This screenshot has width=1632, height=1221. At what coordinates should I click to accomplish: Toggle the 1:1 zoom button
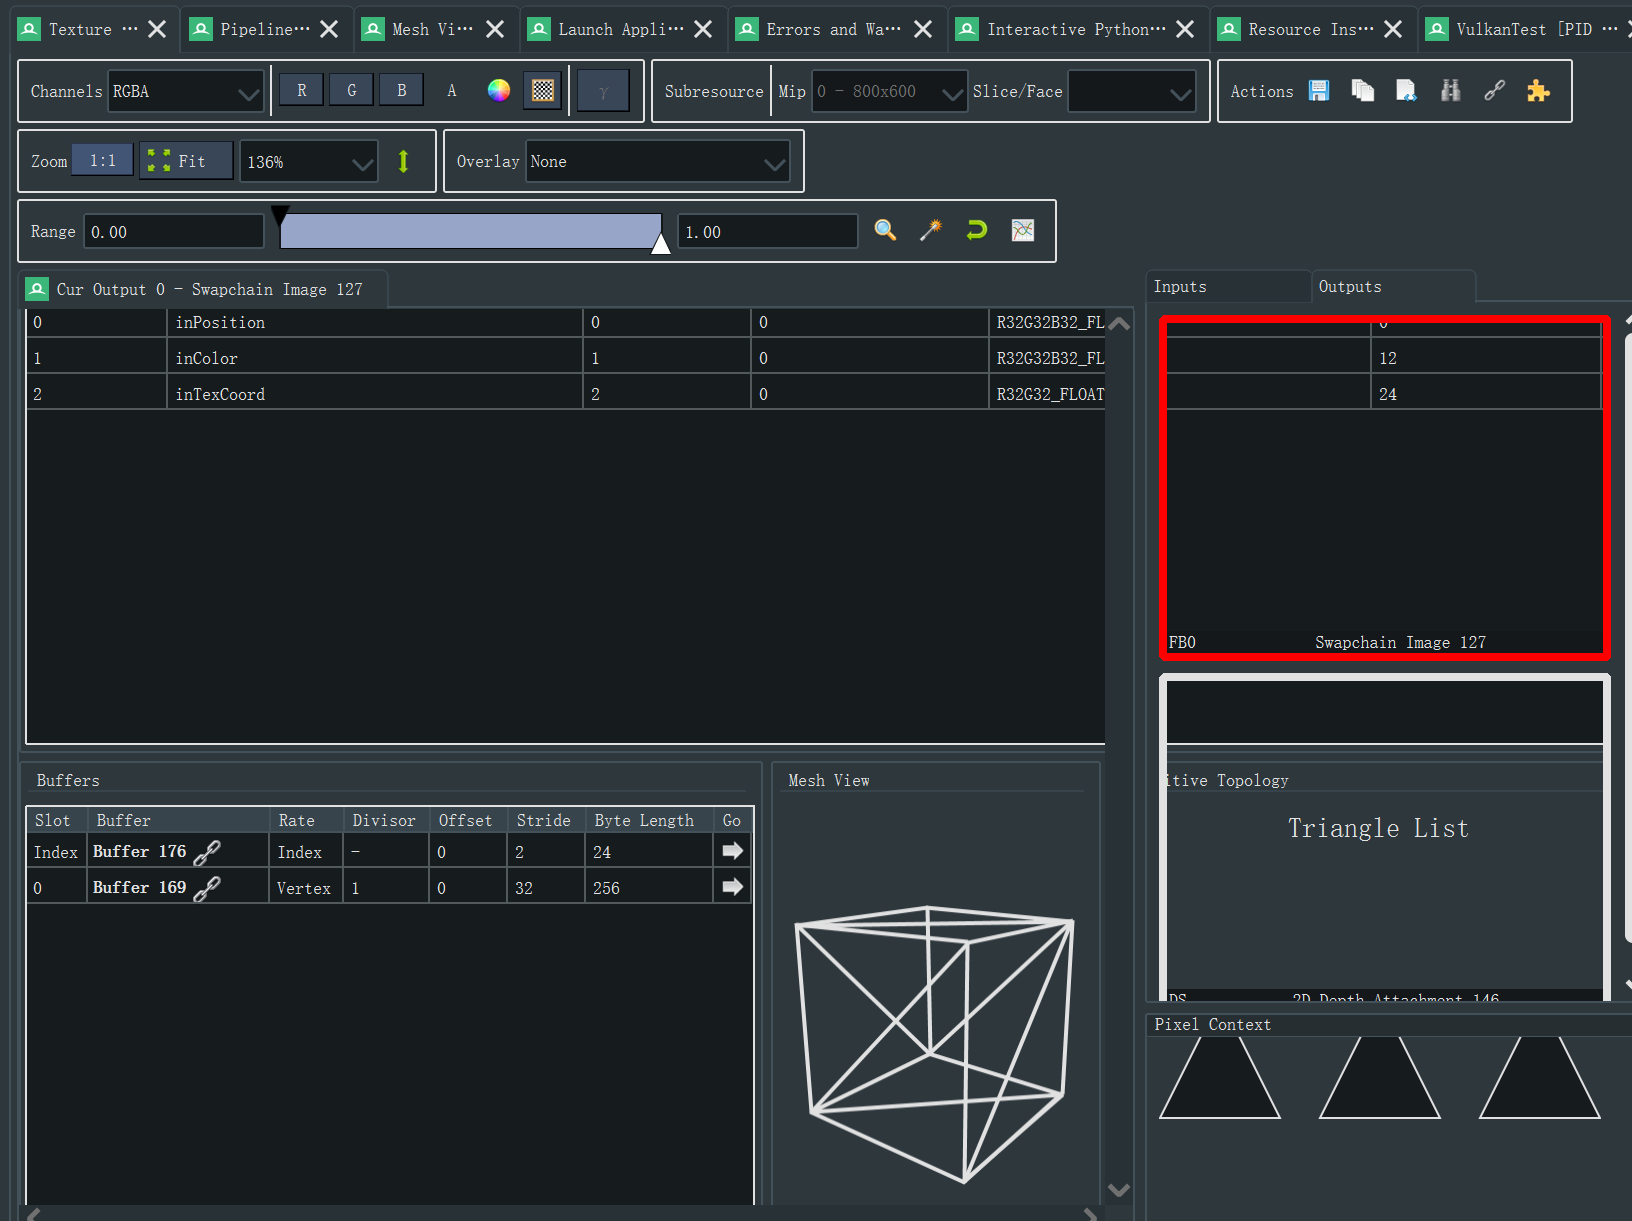click(103, 161)
